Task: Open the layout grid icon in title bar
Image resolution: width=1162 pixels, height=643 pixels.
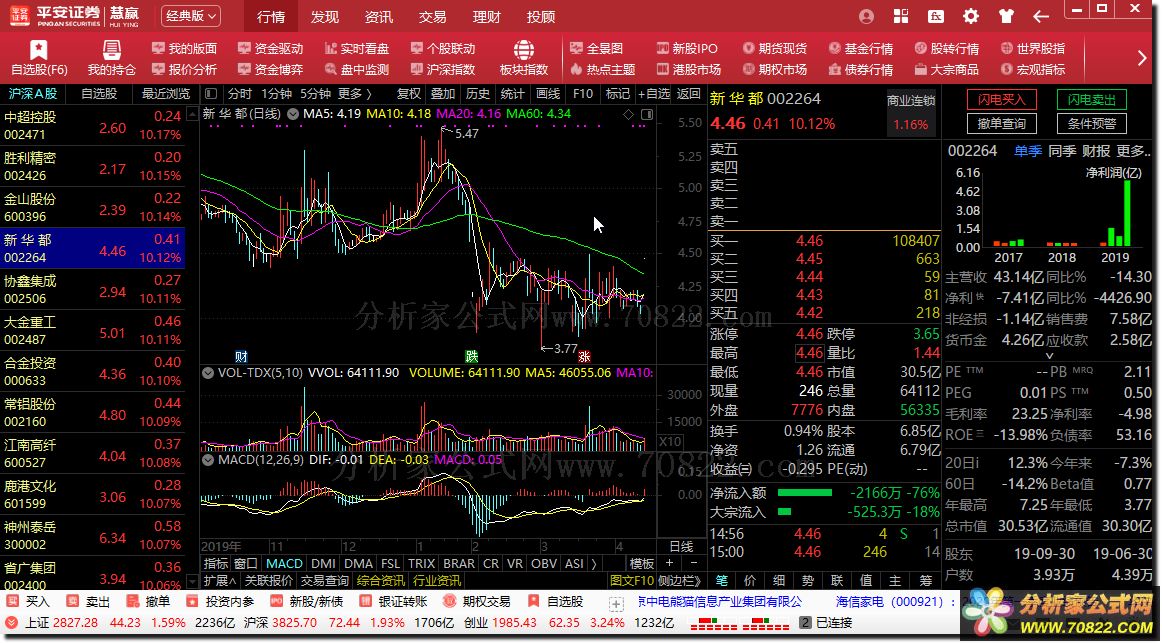Action: (901, 16)
